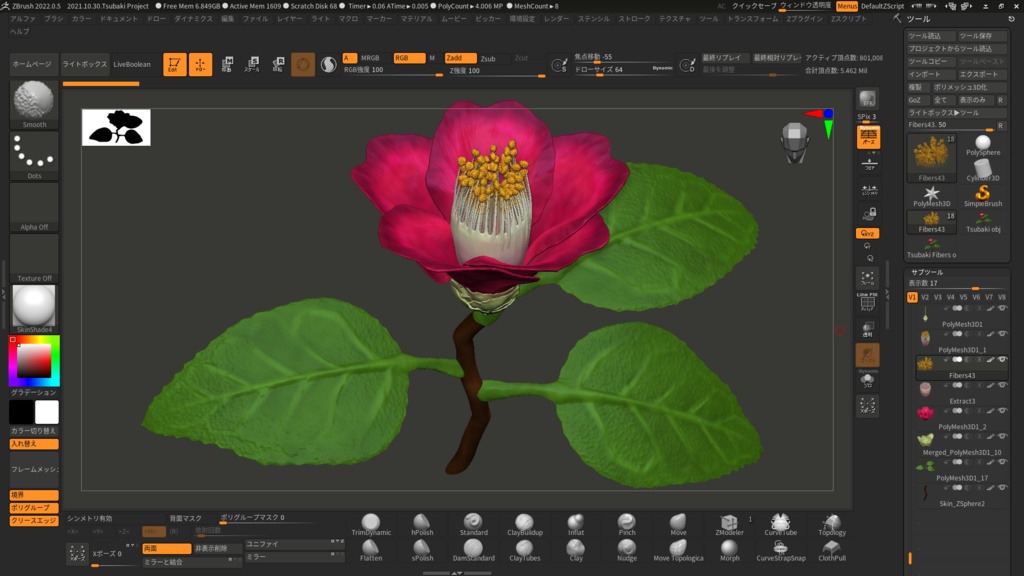Open the ヘルプ (Help) menu
Image resolution: width=1024 pixels, height=576 pixels.
point(19,31)
